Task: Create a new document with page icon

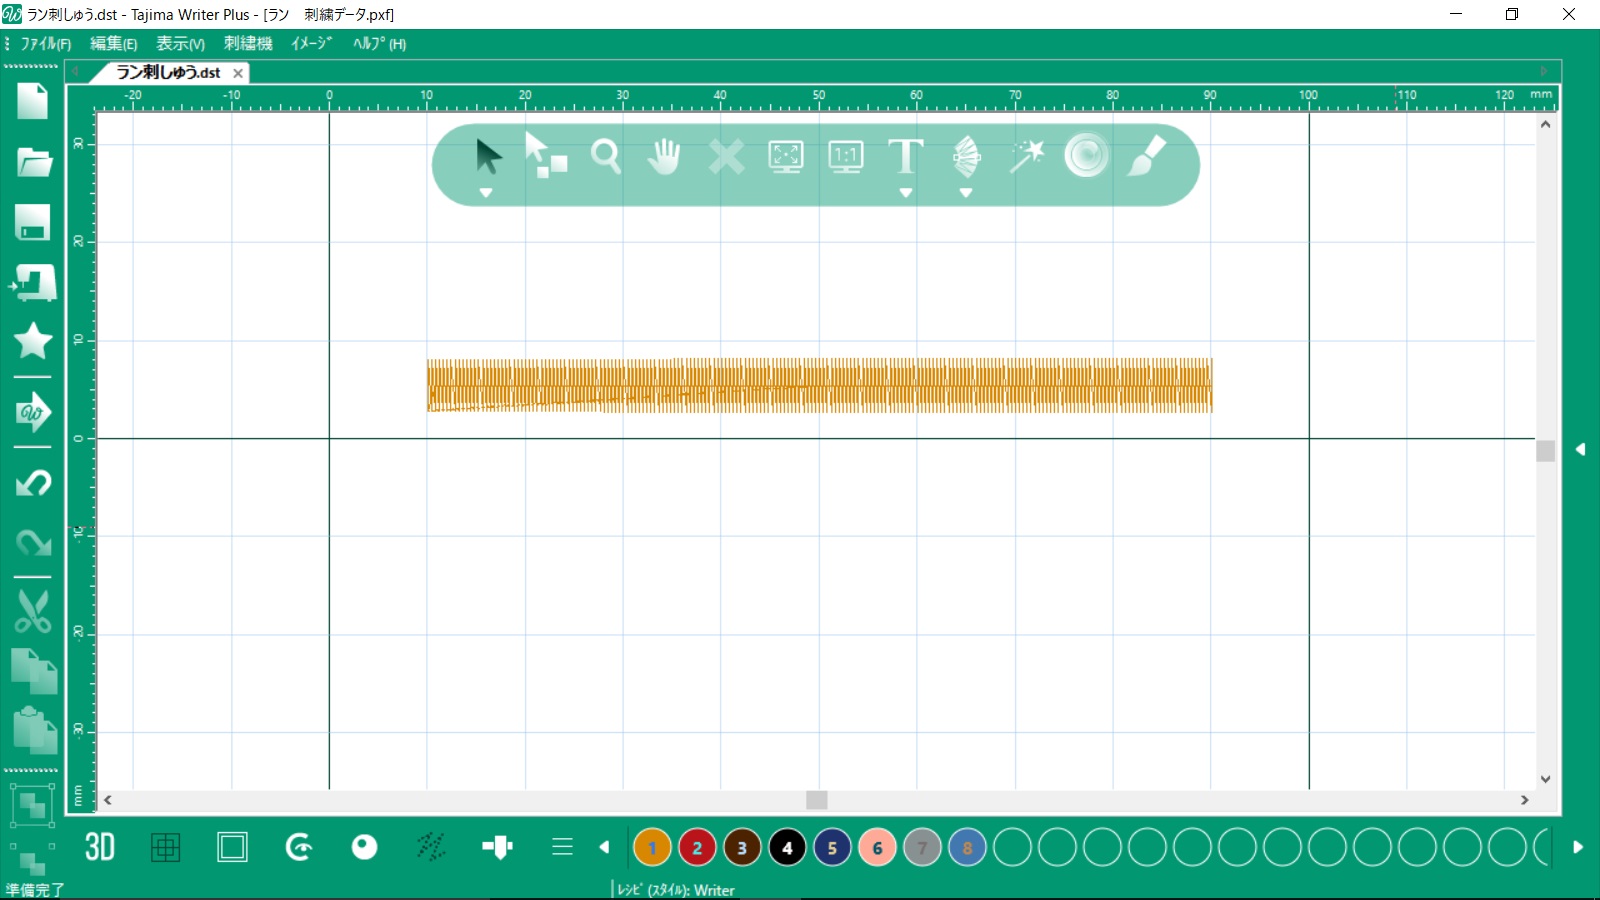Action: 32,101
